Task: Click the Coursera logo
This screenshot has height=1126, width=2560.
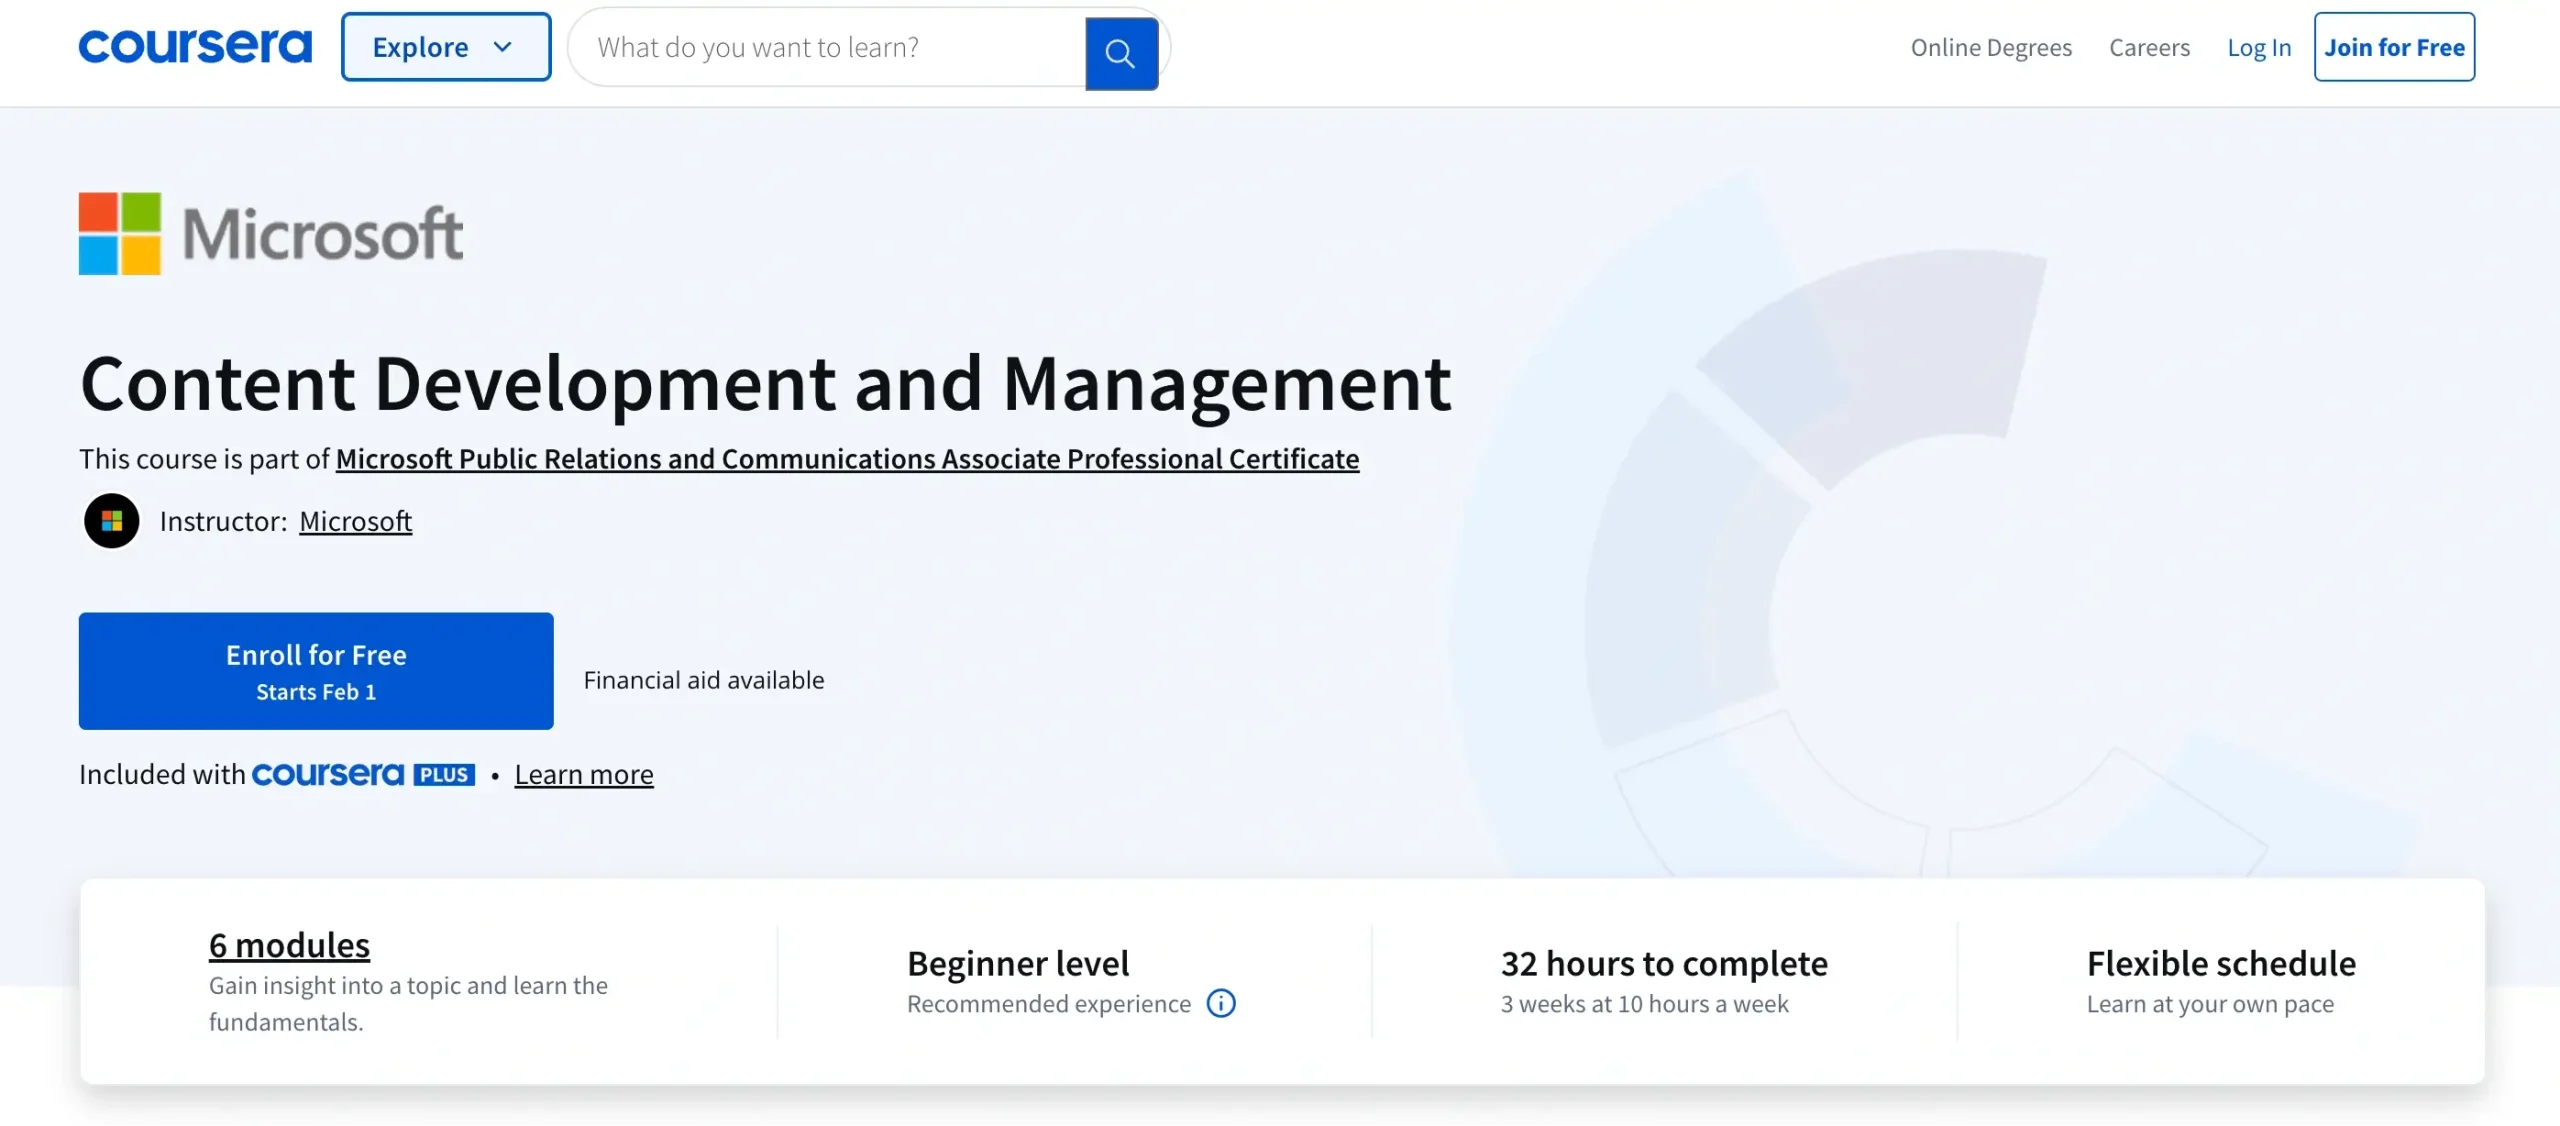Action: point(195,47)
